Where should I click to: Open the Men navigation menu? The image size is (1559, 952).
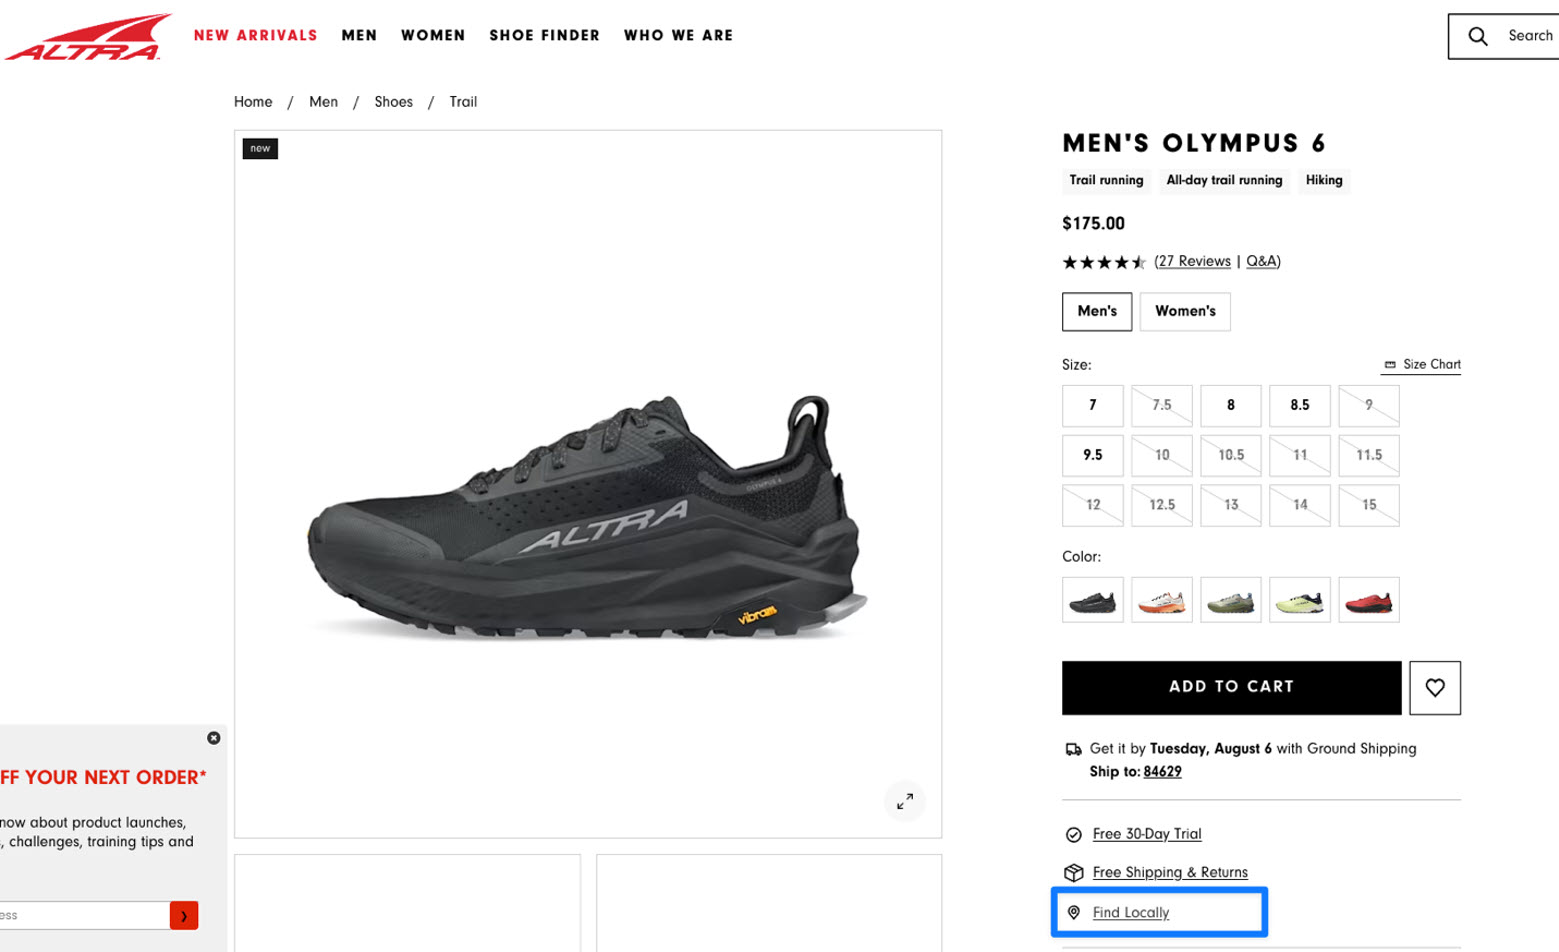(x=359, y=36)
